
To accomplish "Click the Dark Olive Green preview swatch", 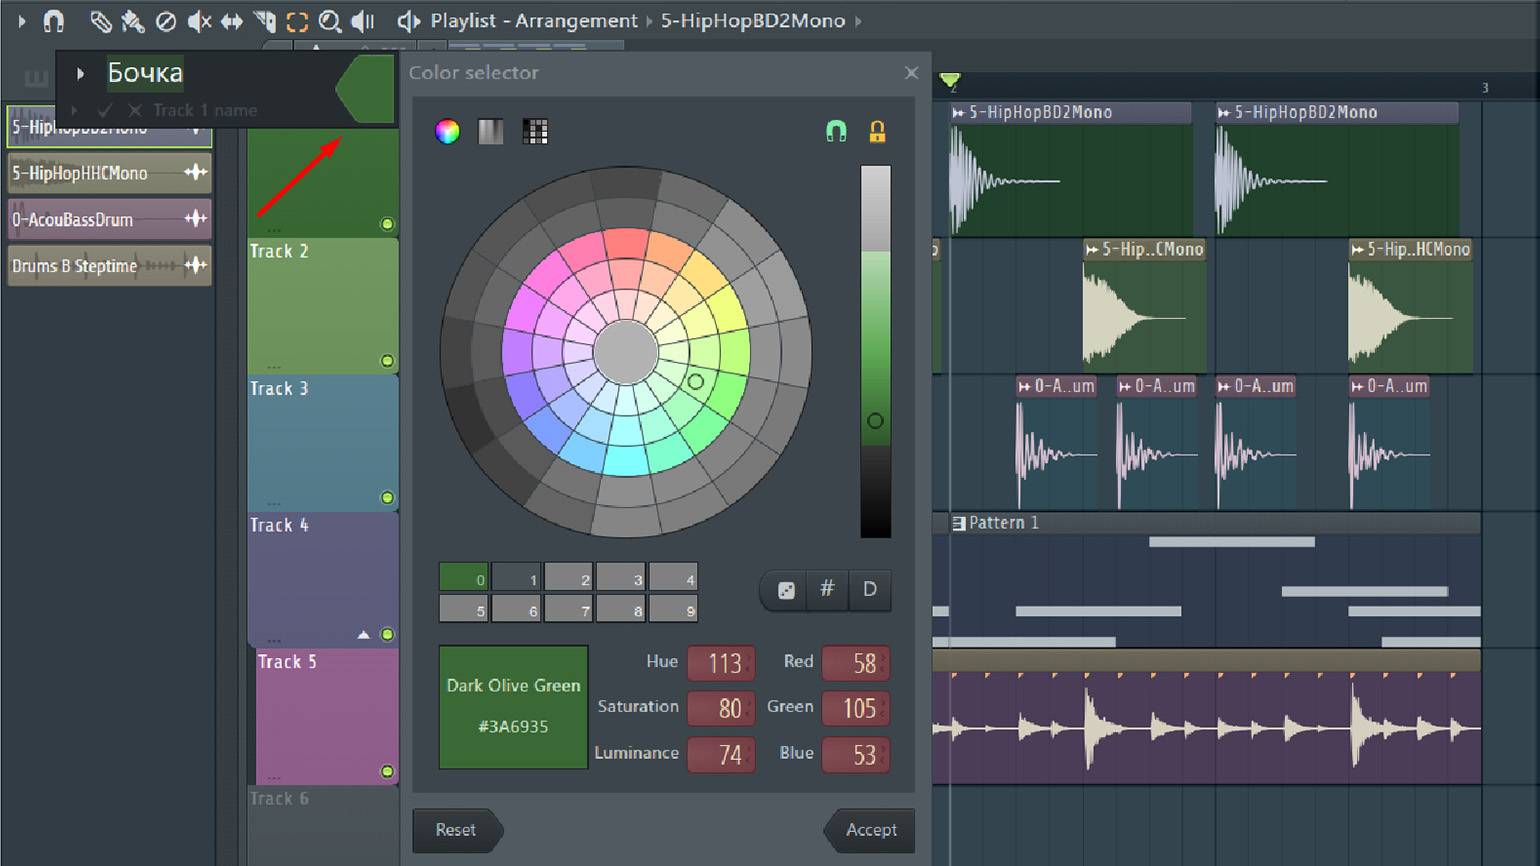I will (x=513, y=707).
